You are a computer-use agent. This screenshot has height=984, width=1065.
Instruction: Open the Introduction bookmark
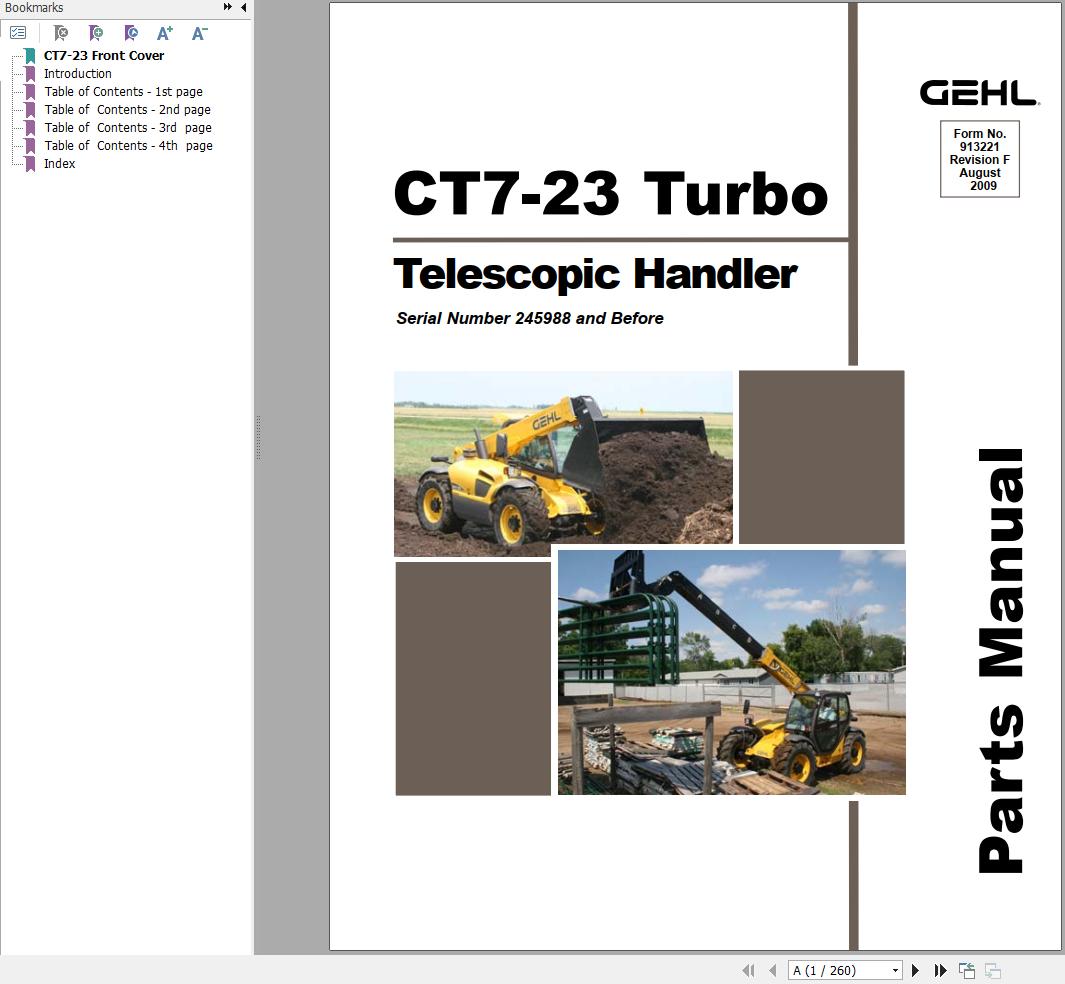77,73
